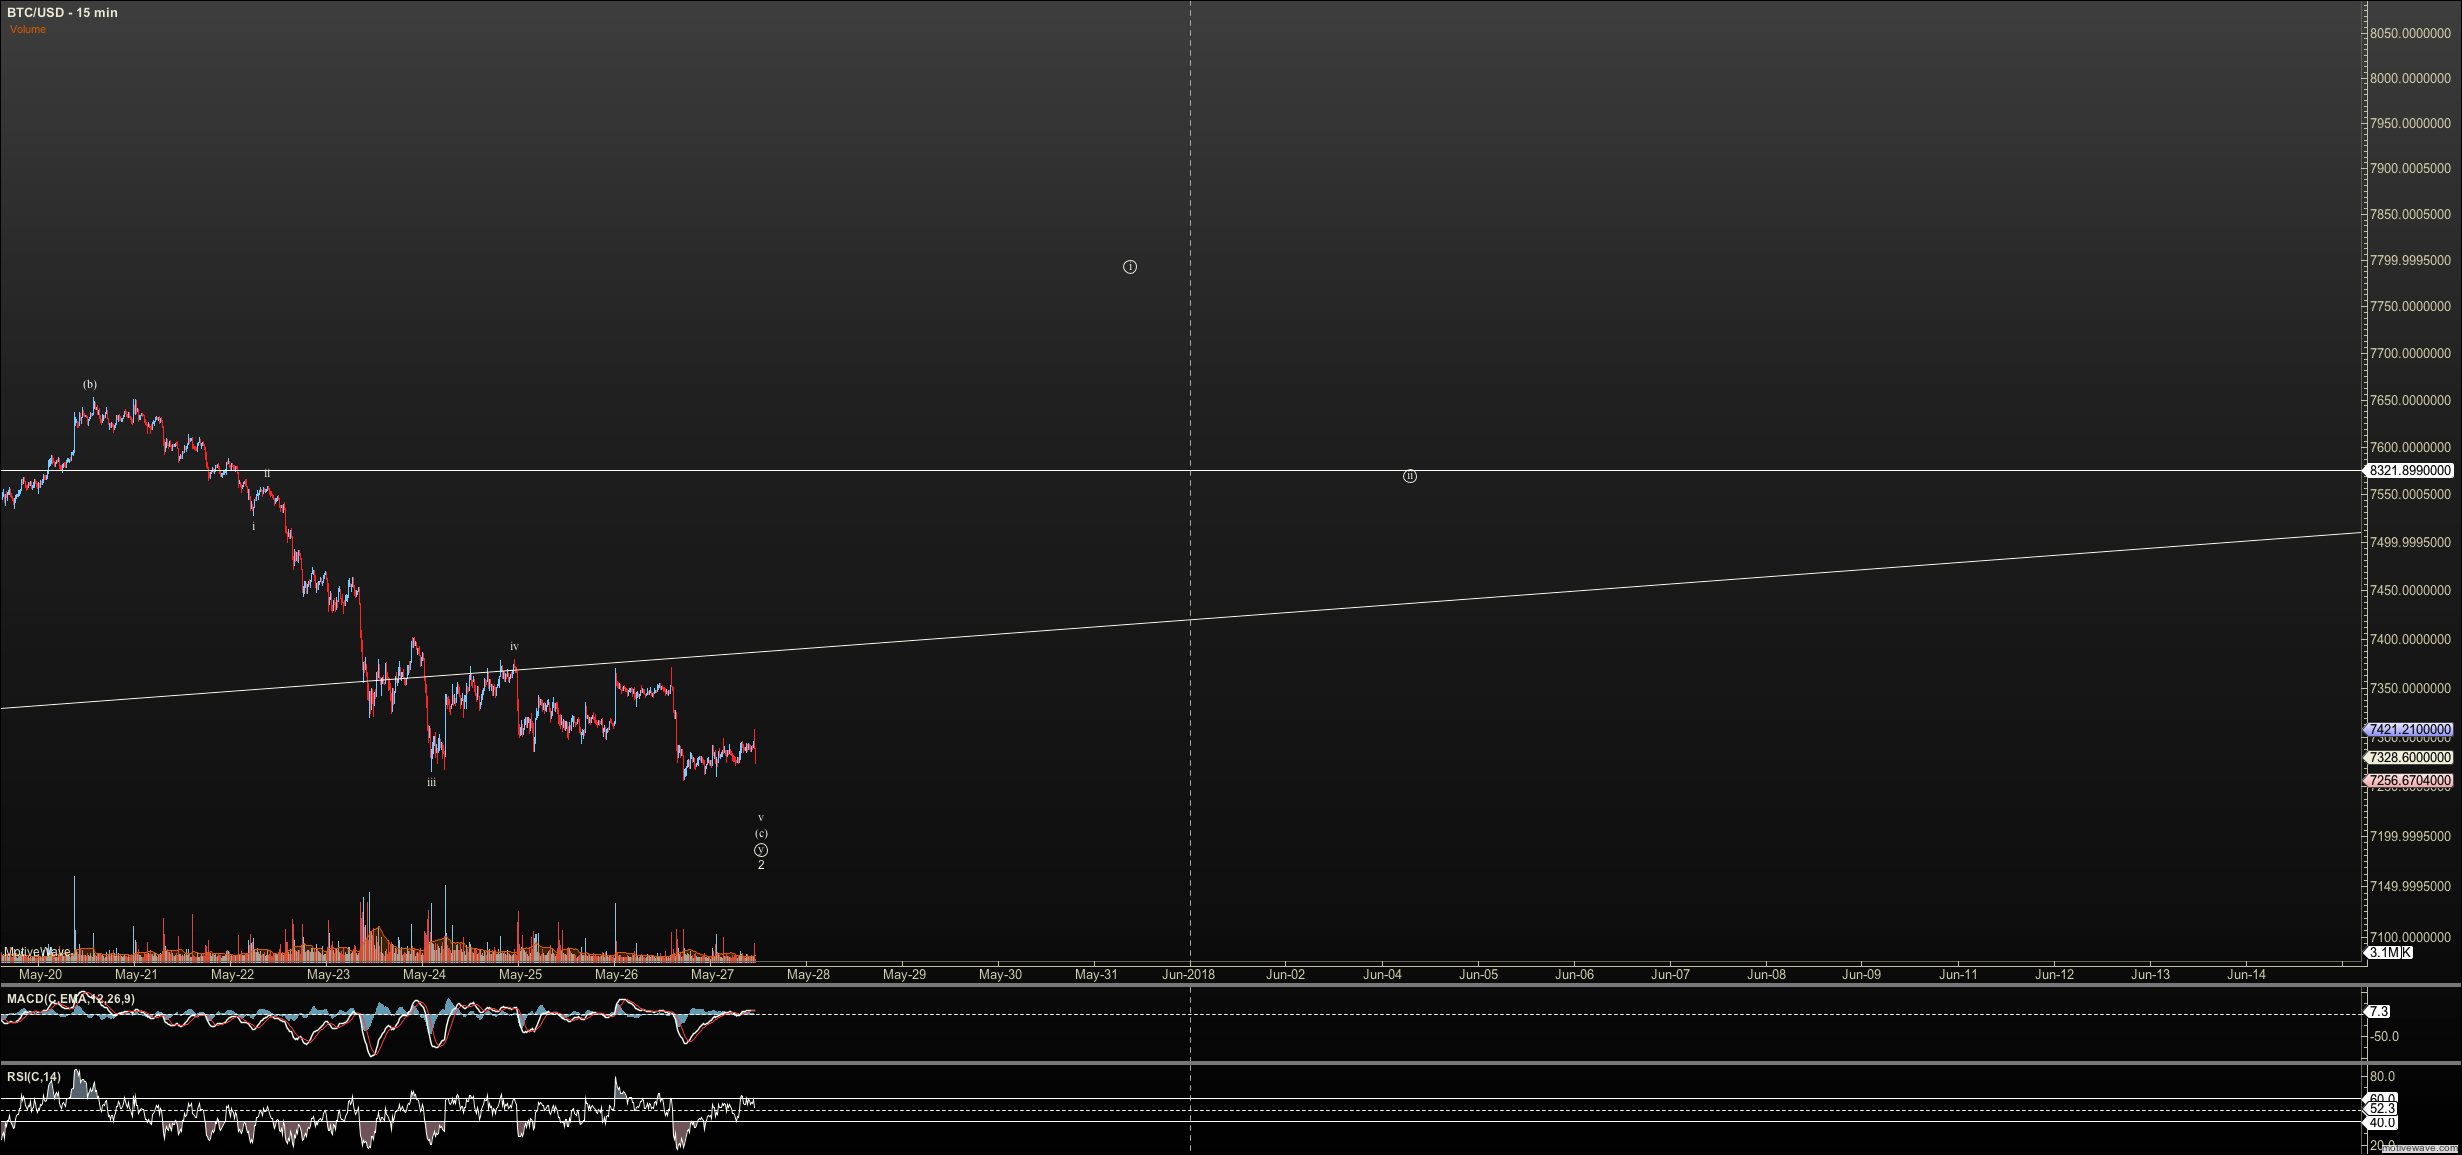Click the 7328.6000000 price tag
2462x1155 pixels.
coord(2408,757)
